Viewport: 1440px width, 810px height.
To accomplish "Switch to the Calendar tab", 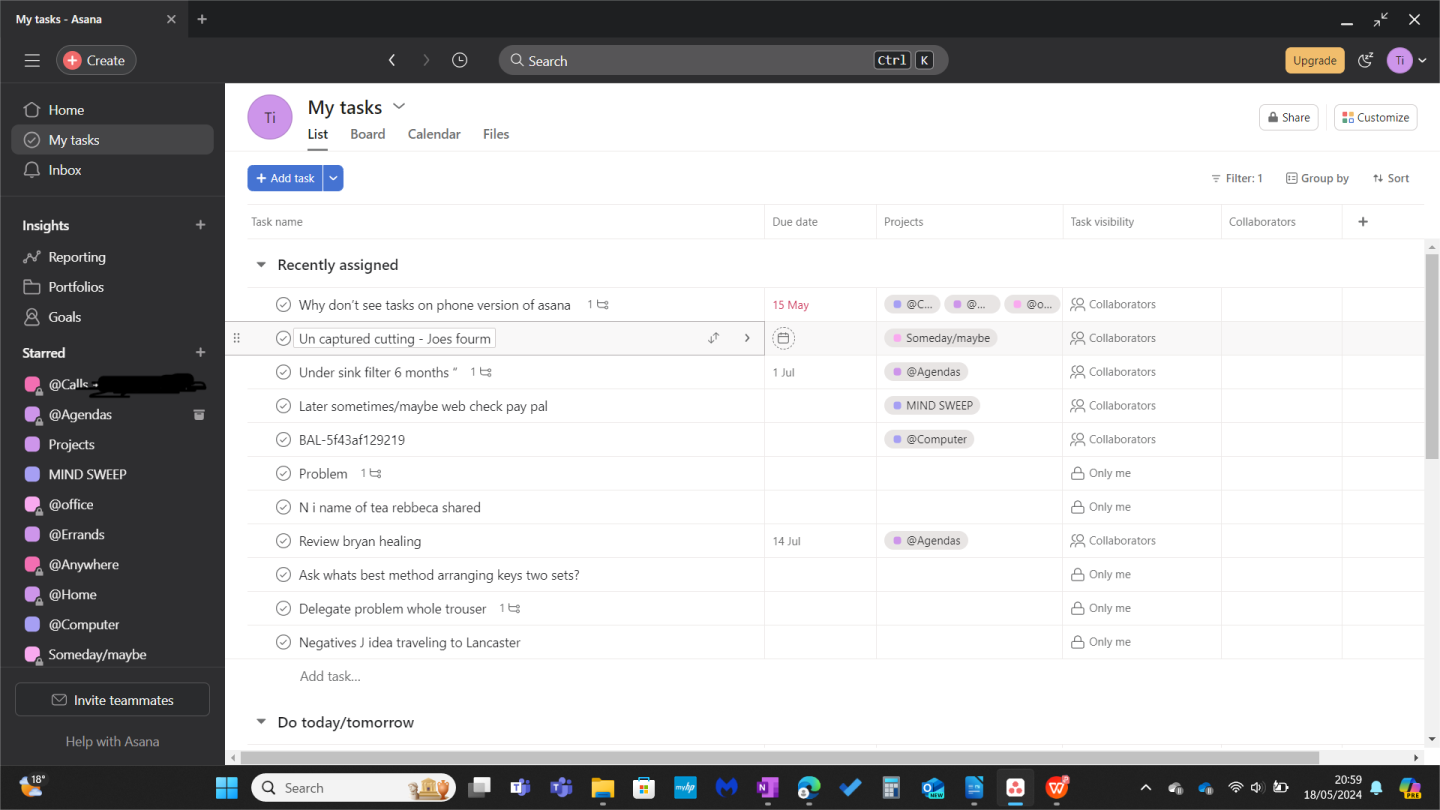I will (434, 134).
